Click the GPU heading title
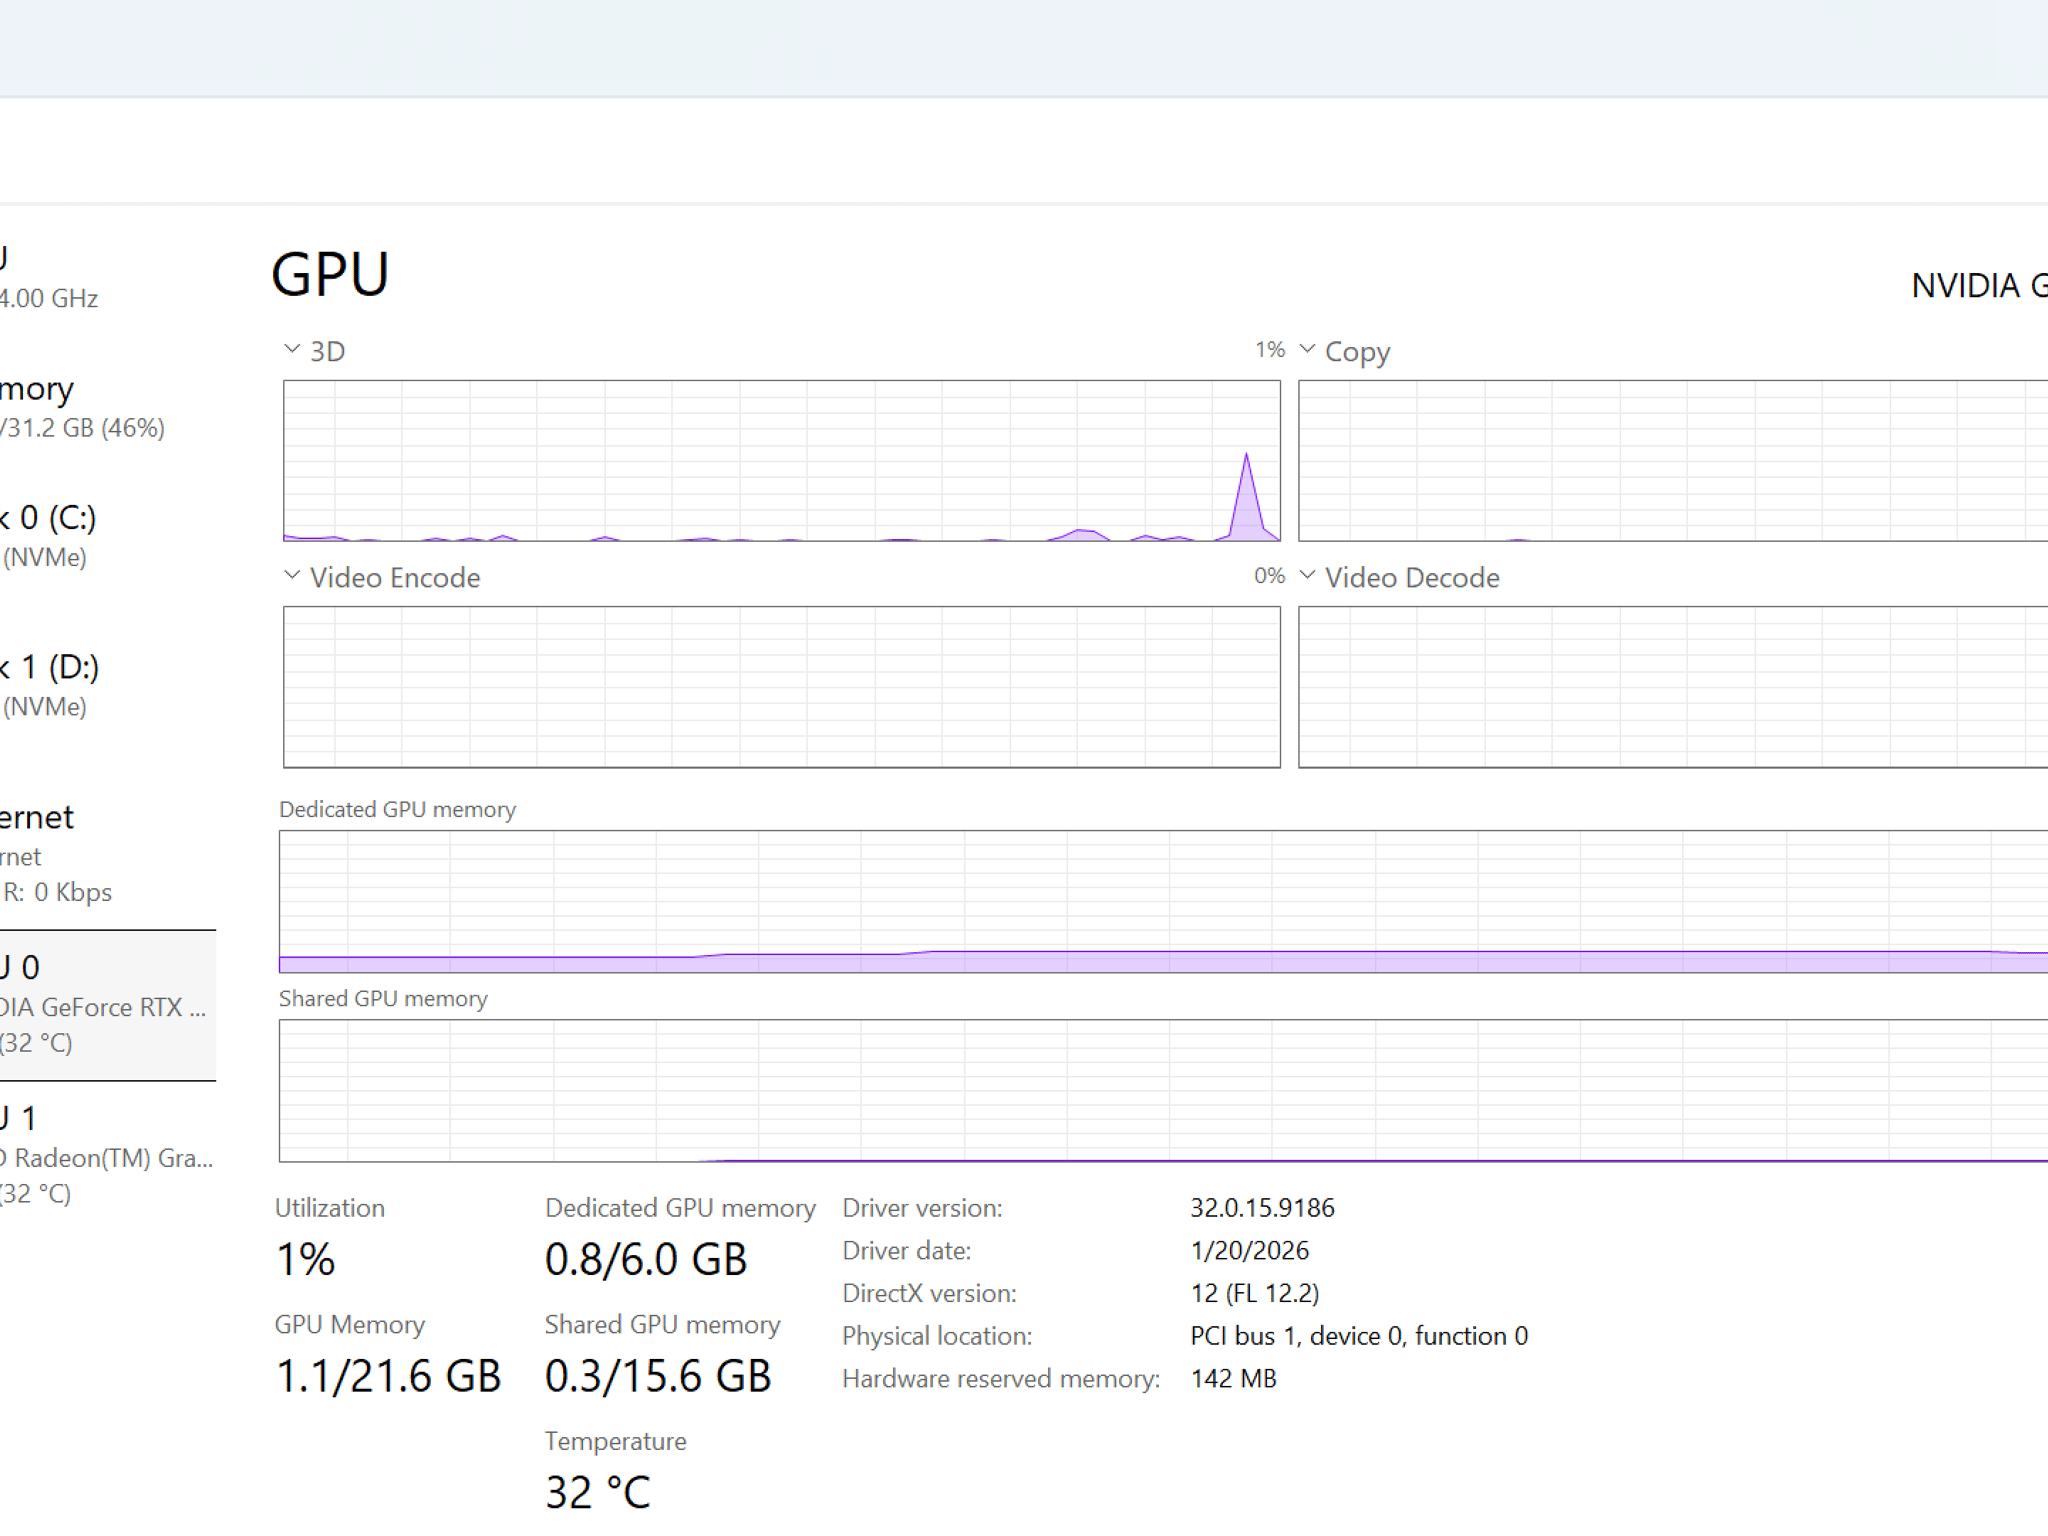Screen dimensions: 2048x1536 point(330,275)
